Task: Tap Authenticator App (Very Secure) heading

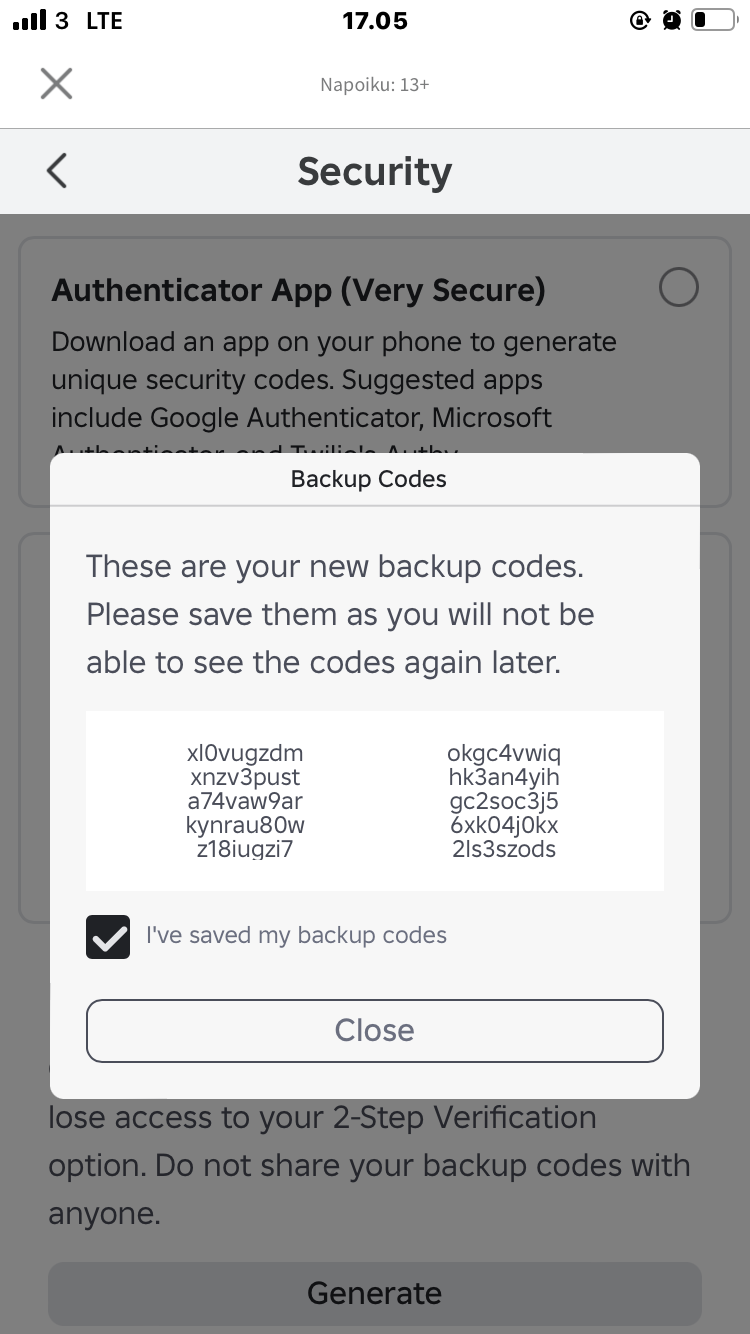Action: [299, 290]
